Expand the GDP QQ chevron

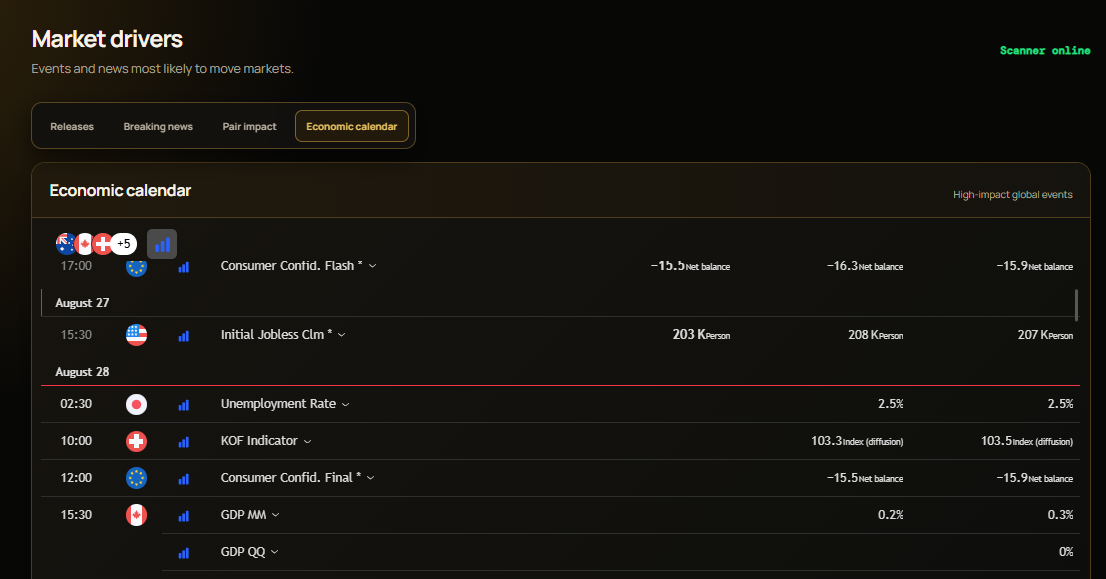(x=274, y=551)
